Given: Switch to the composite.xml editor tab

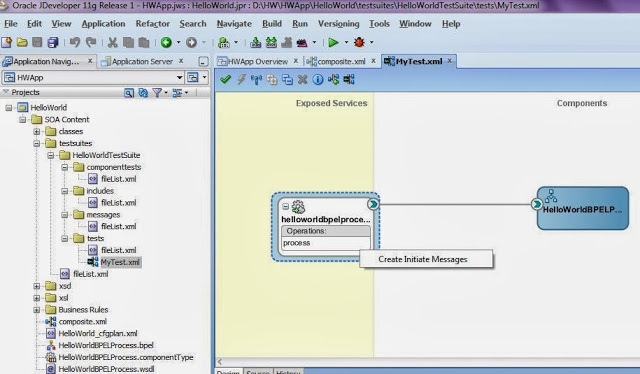Looking at the screenshot, I should [341, 62].
